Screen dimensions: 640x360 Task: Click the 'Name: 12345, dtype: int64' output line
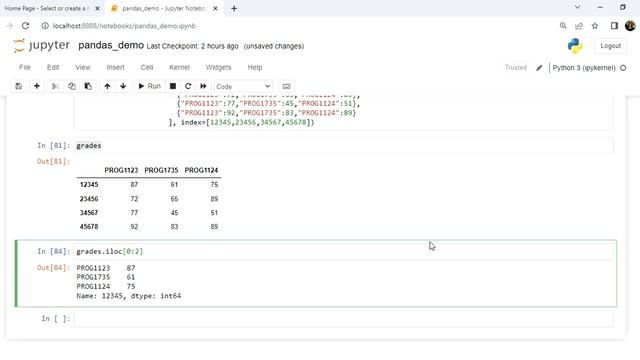click(129, 296)
